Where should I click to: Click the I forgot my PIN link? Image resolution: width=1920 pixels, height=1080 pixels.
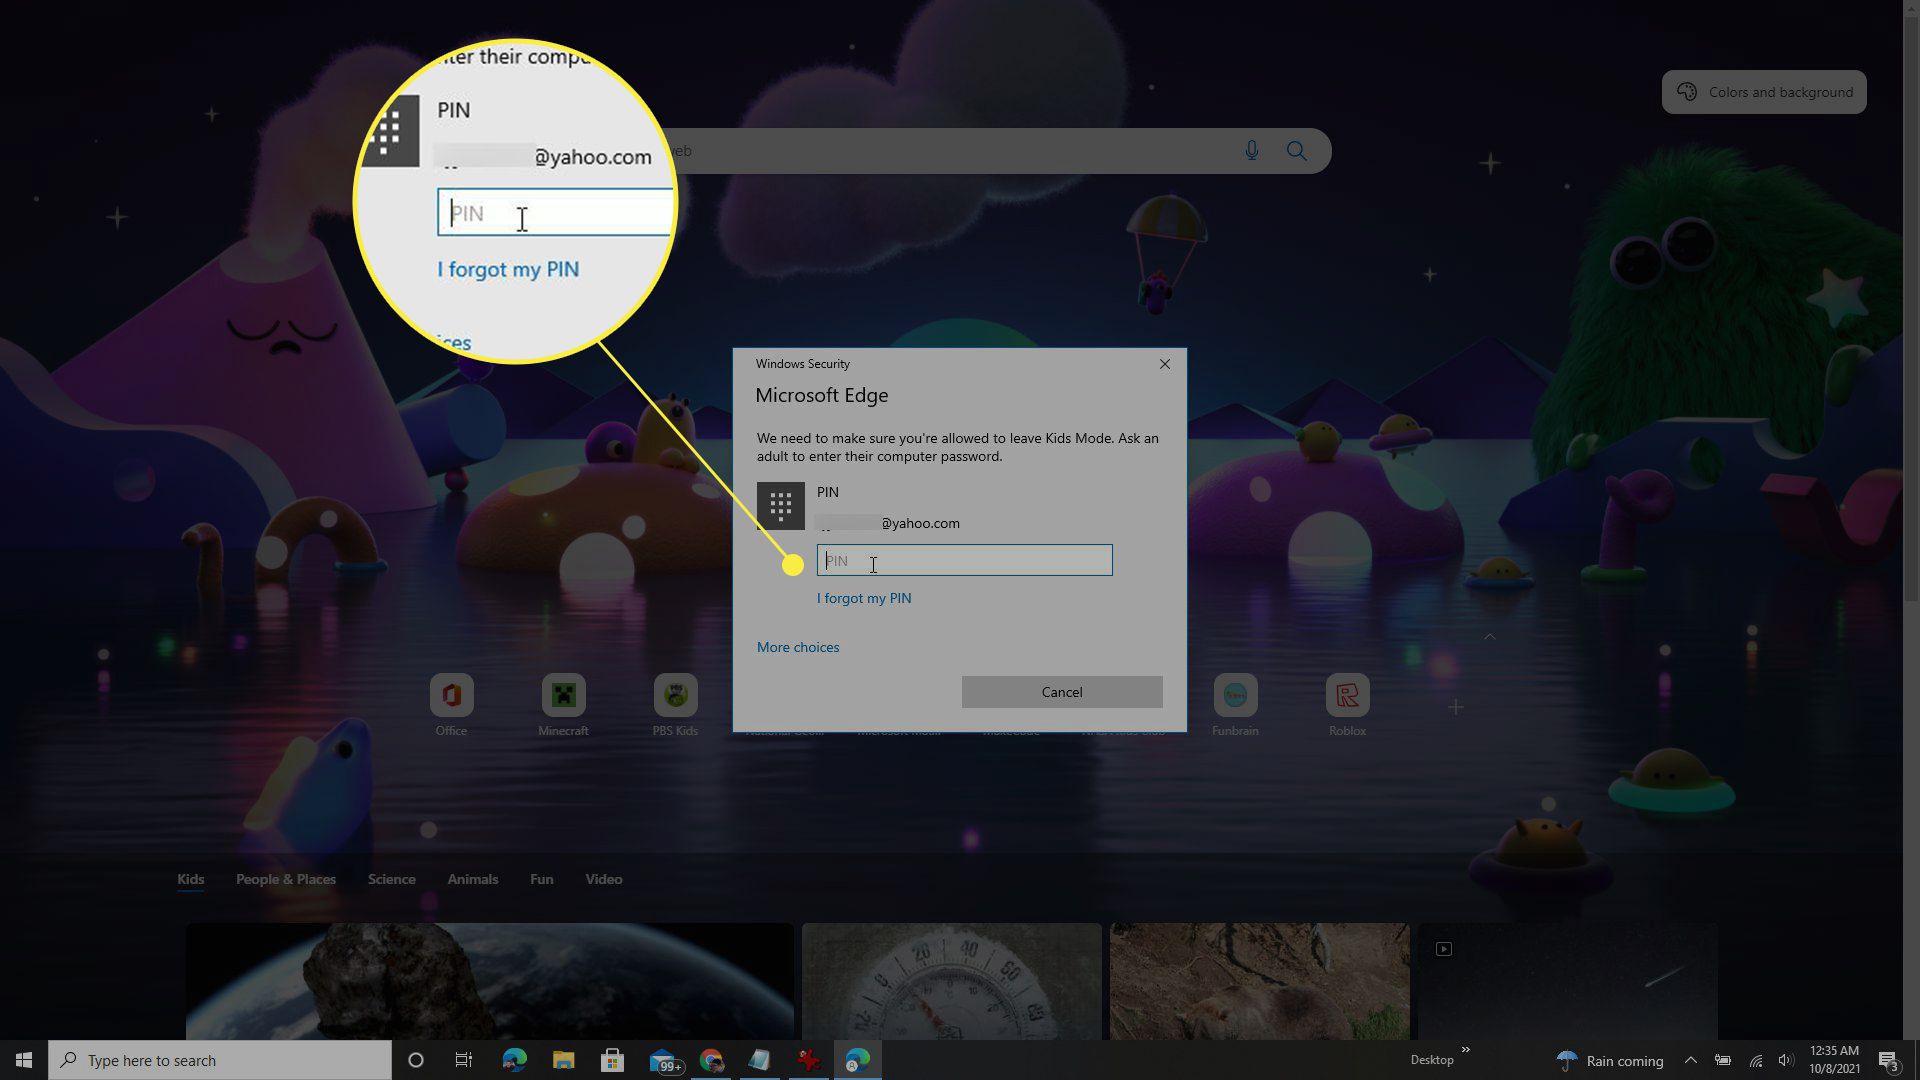pos(864,598)
